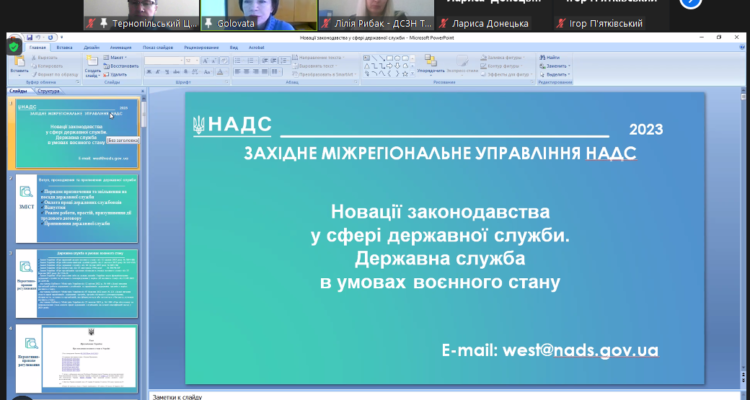This screenshot has height=400, width=750.
Task: Open the font name combo box
Action: coord(165,61)
